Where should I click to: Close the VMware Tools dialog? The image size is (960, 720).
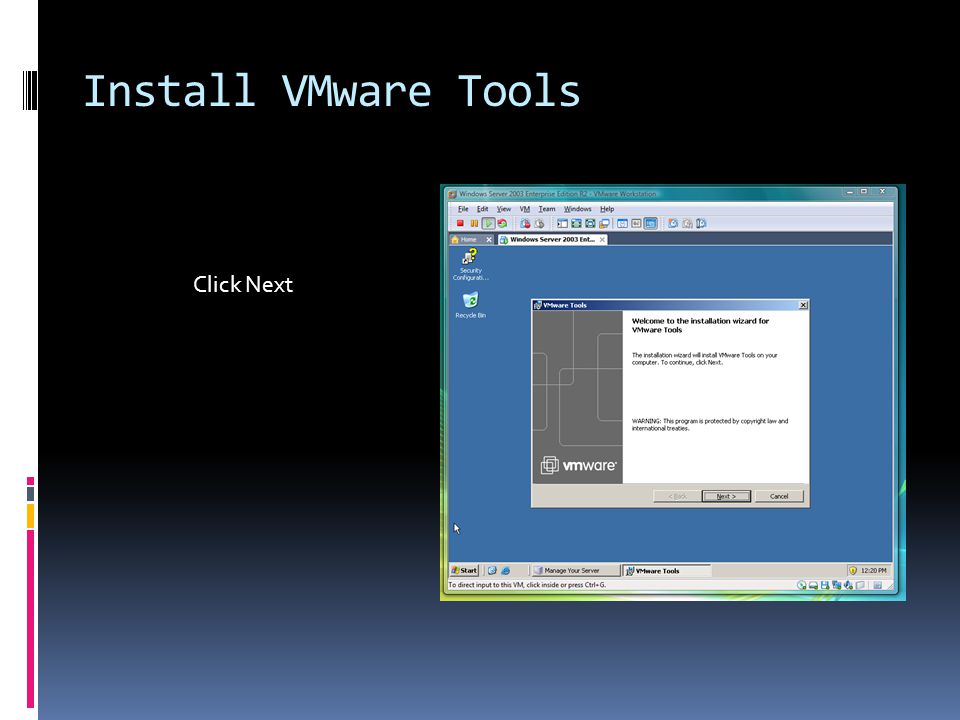[x=803, y=305]
